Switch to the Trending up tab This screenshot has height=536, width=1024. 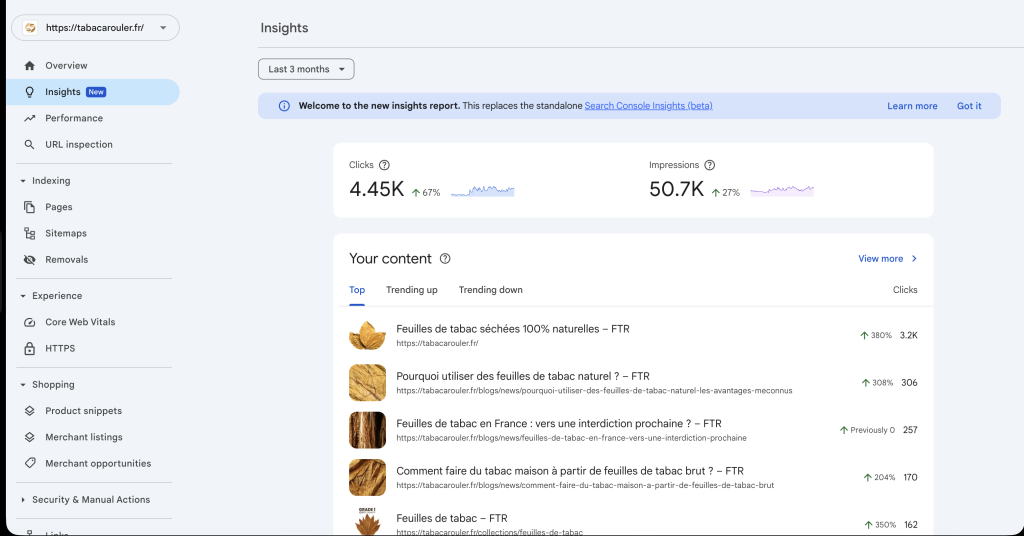[412, 290]
